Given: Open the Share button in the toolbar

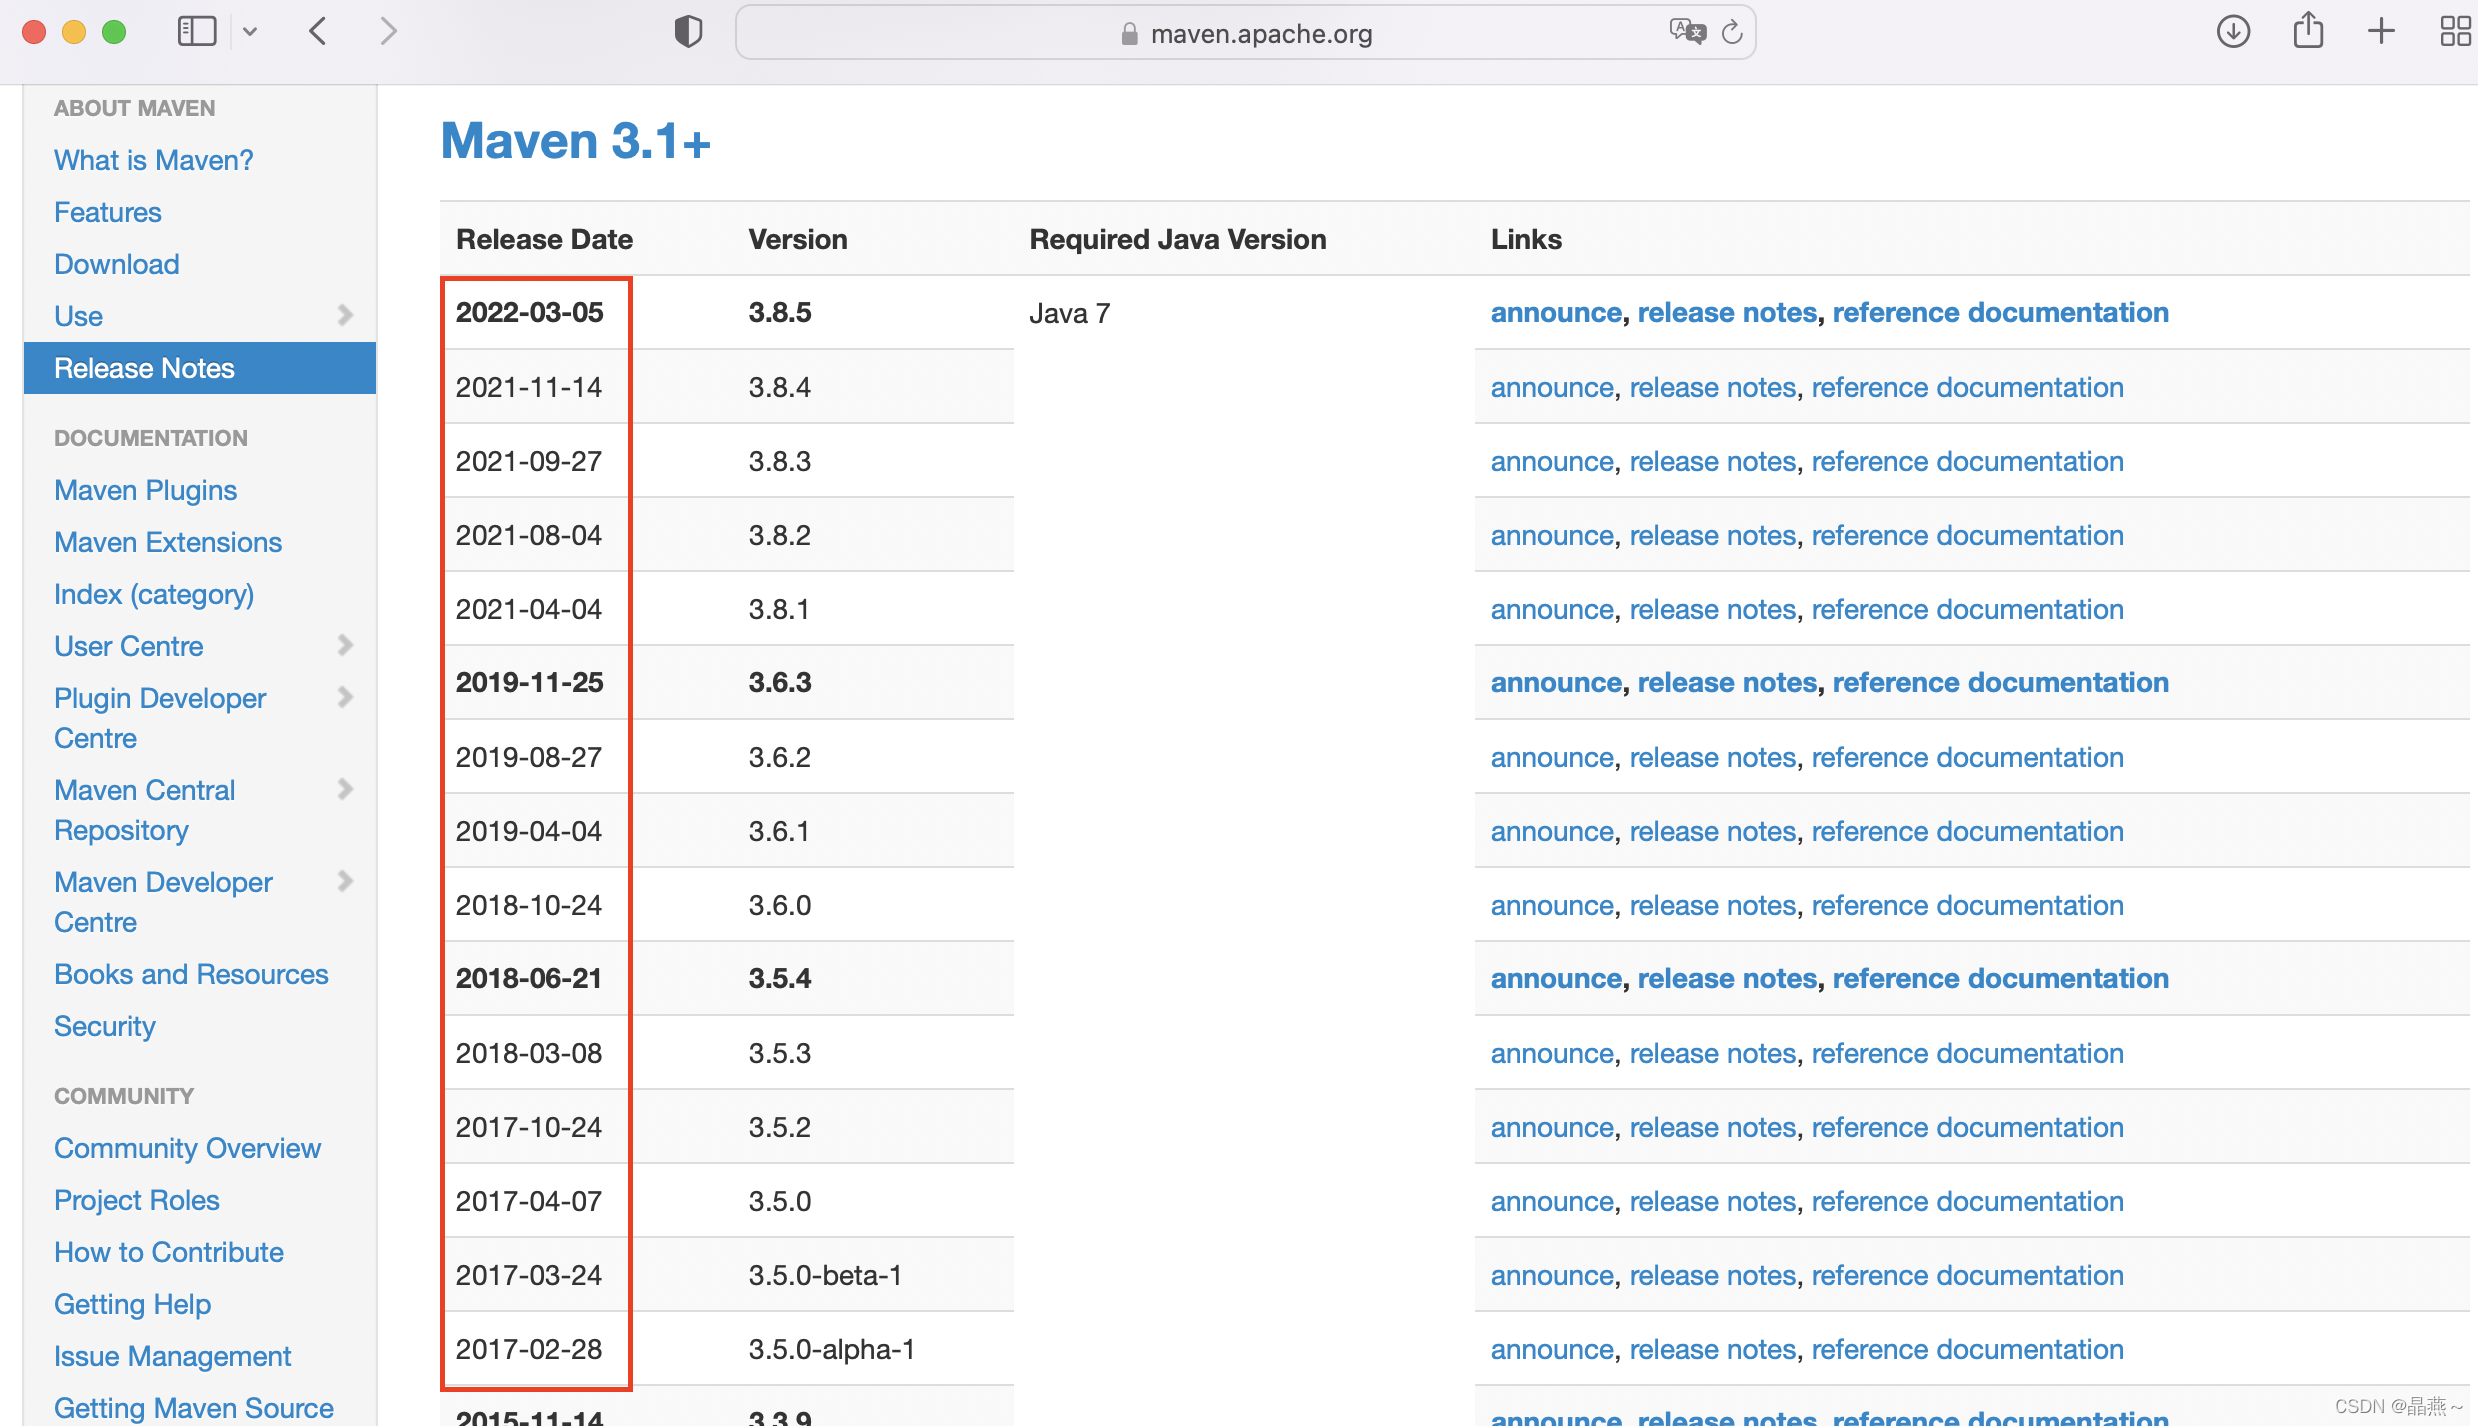Looking at the screenshot, I should pos(2308,30).
